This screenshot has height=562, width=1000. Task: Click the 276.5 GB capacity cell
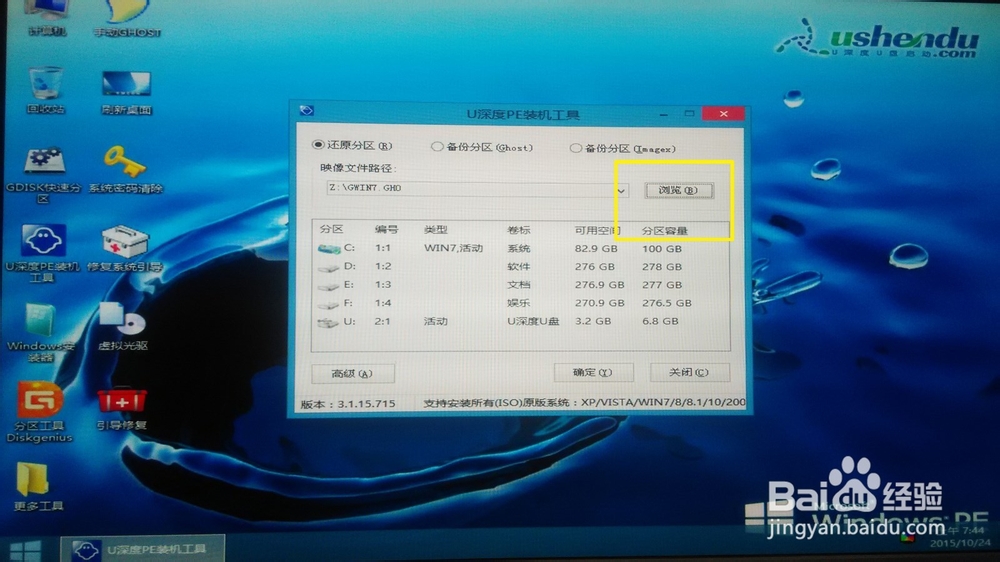tap(666, 303)
